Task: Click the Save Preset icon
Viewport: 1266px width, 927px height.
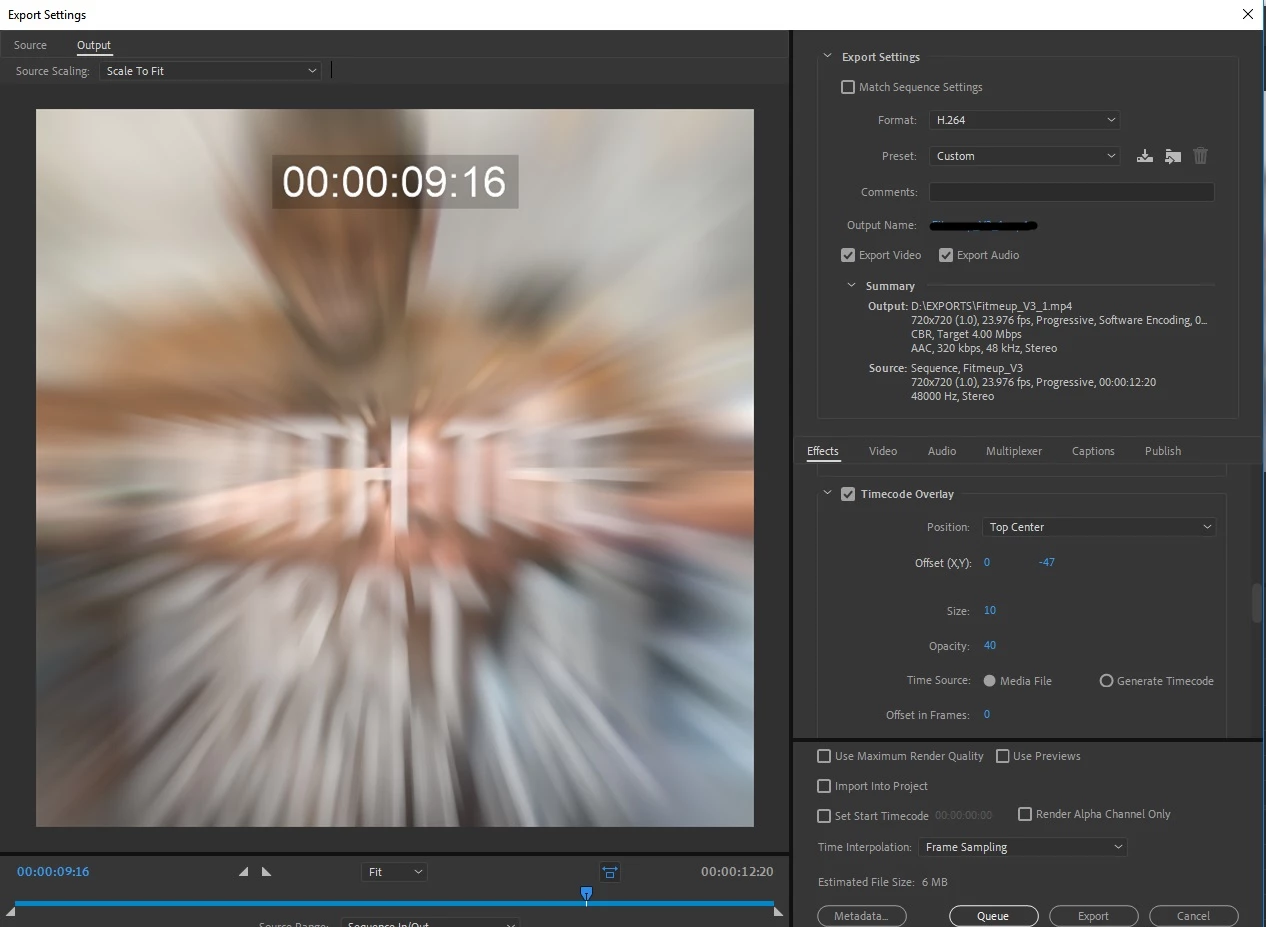Action: 1145,156
